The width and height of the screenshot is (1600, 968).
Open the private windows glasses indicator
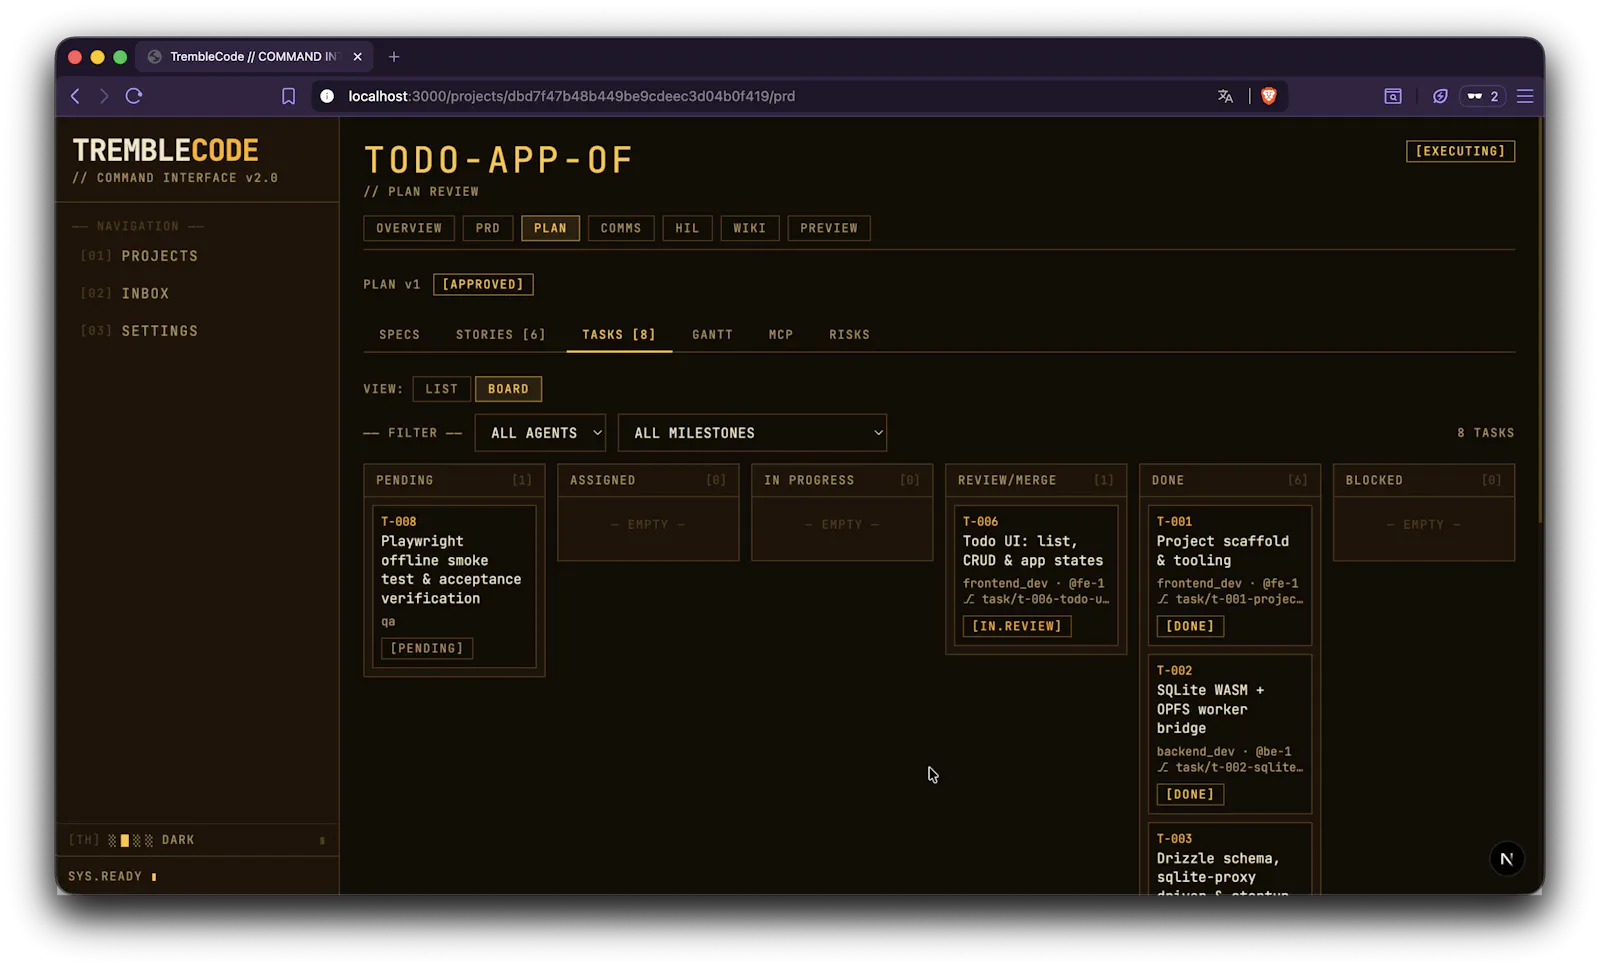click(x=1483, y=96)
